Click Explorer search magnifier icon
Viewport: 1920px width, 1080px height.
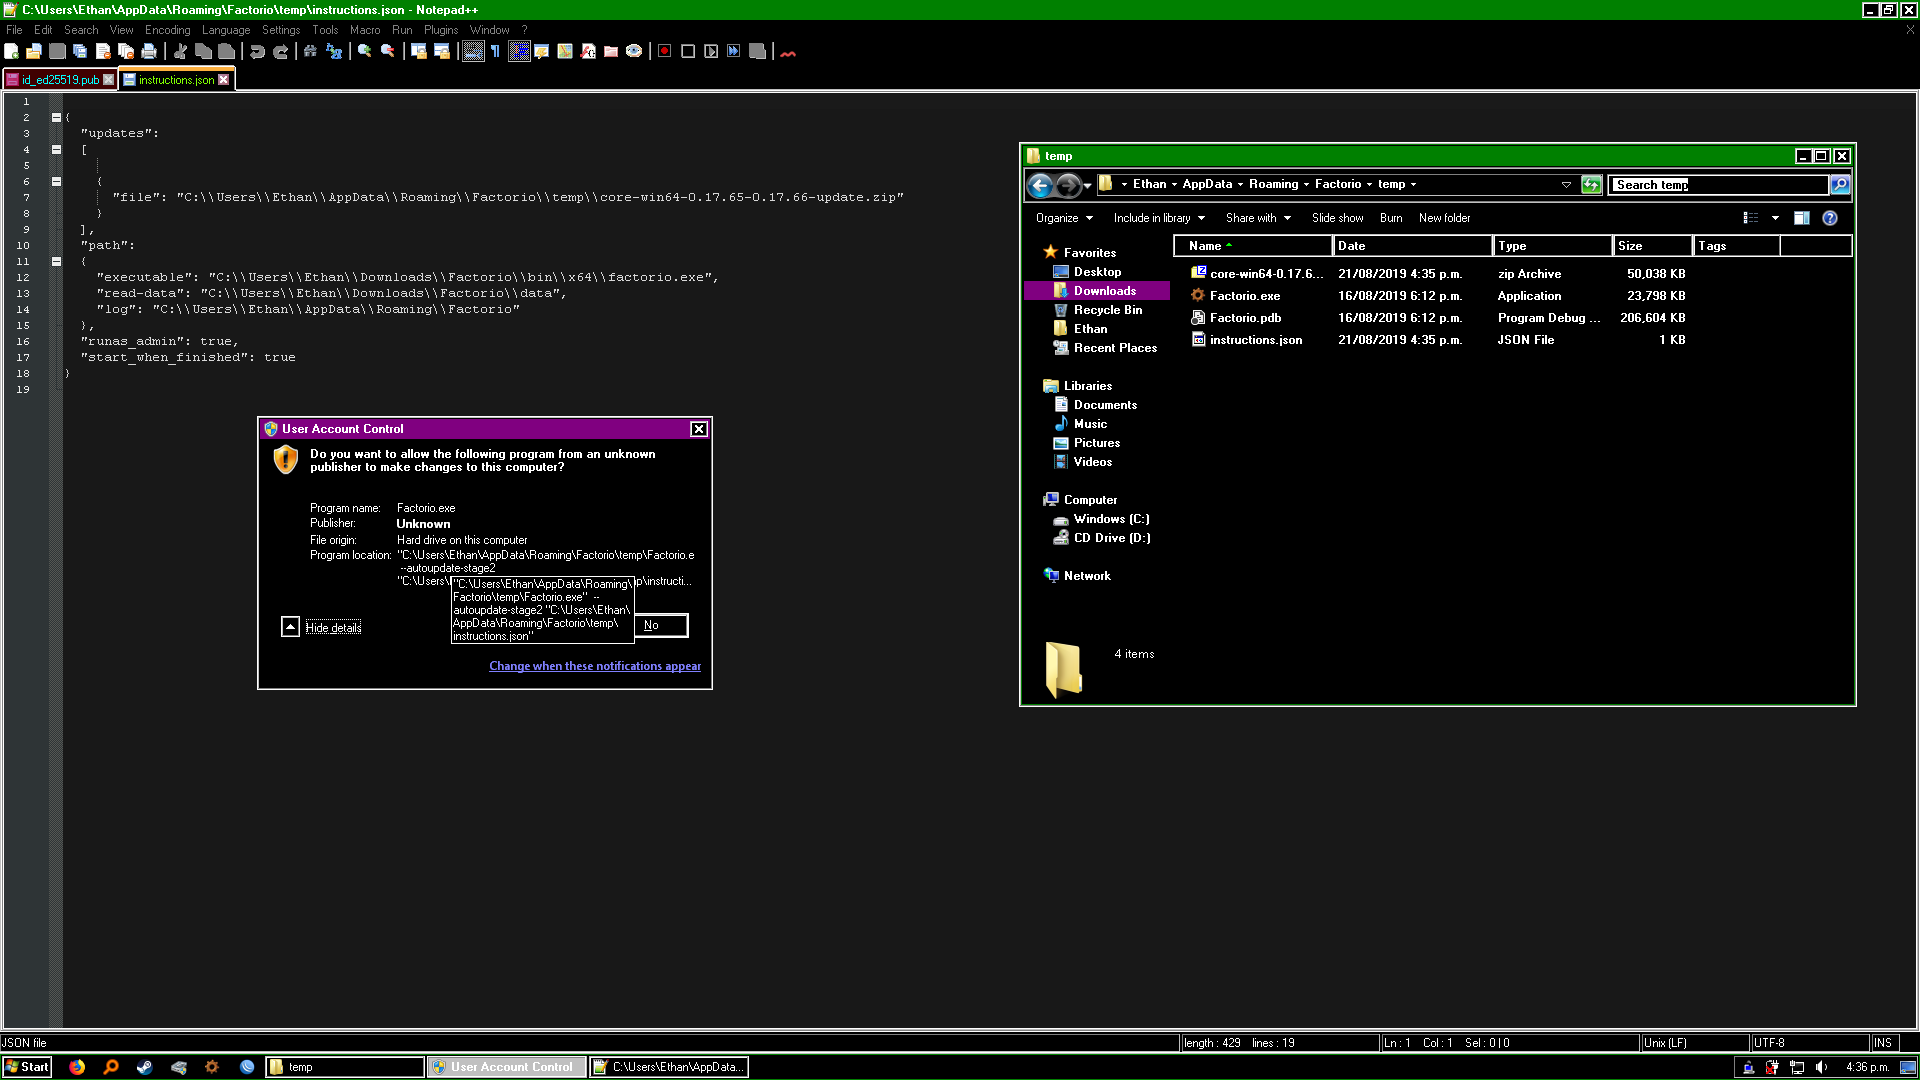click(x=1840, y=184)
